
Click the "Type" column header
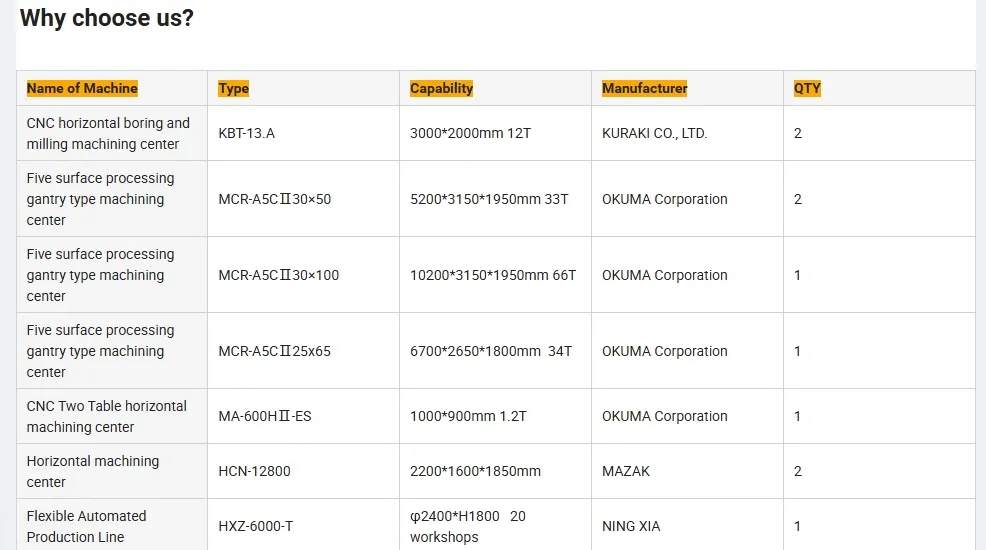click(x=233, y=88)
